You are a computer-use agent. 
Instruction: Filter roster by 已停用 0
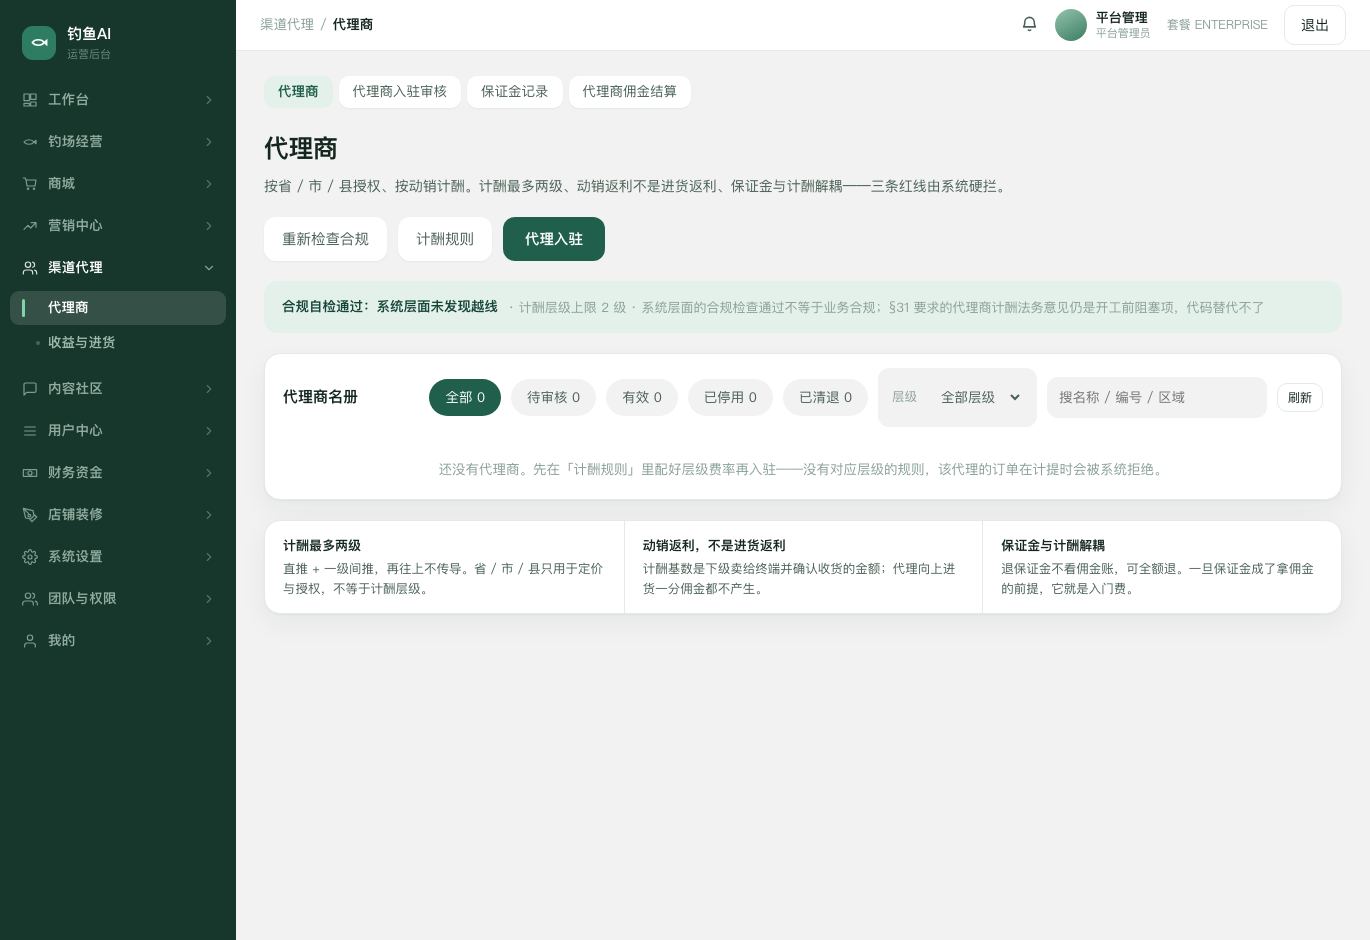(730, 397)
